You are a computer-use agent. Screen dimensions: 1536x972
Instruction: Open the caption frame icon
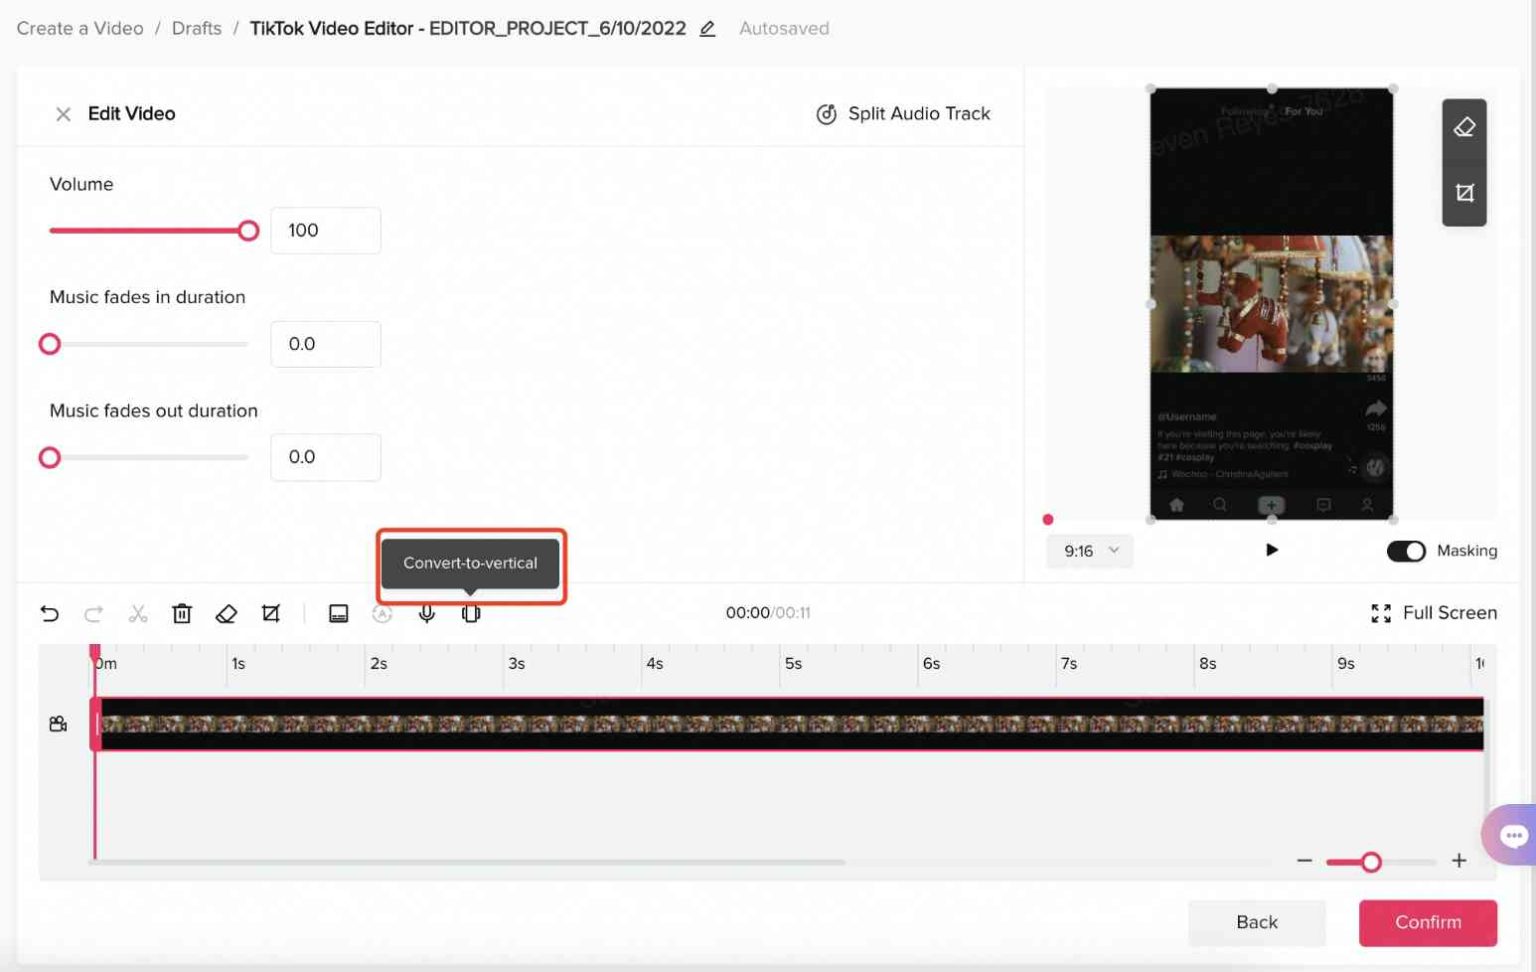pyautogui.click(x=338, y=613)
